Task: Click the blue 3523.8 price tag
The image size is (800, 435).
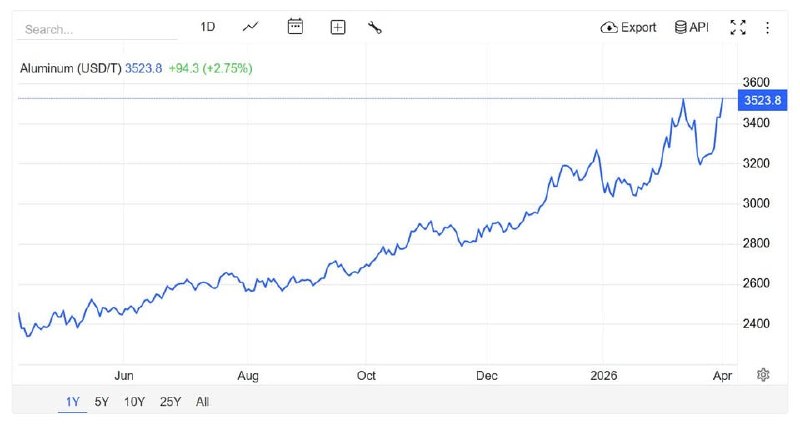Action: tap(757, 100)
